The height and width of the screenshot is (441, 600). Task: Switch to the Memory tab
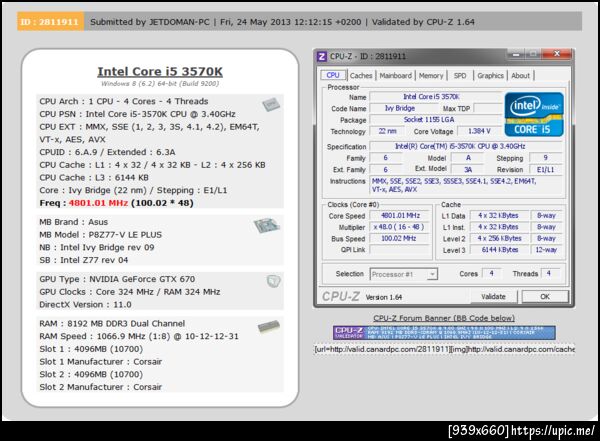pyautogui.click(x=430, y=76)
